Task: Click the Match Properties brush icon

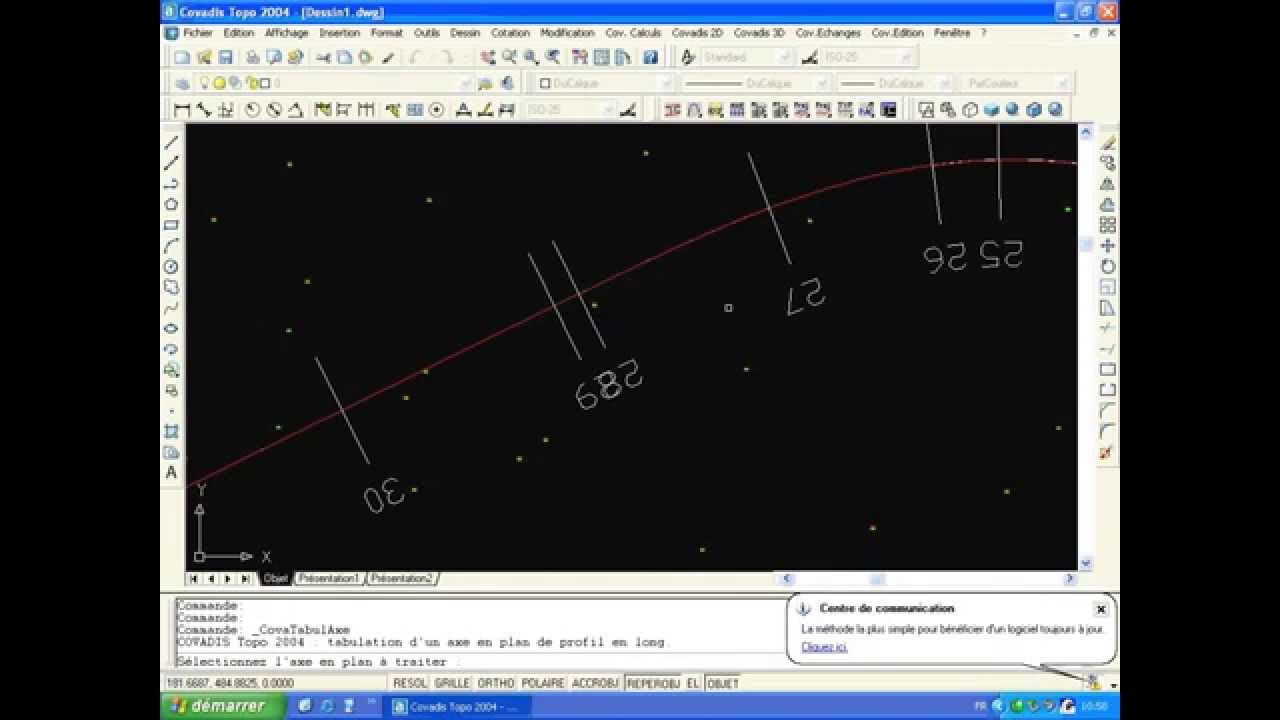Action: click(388, 58)
